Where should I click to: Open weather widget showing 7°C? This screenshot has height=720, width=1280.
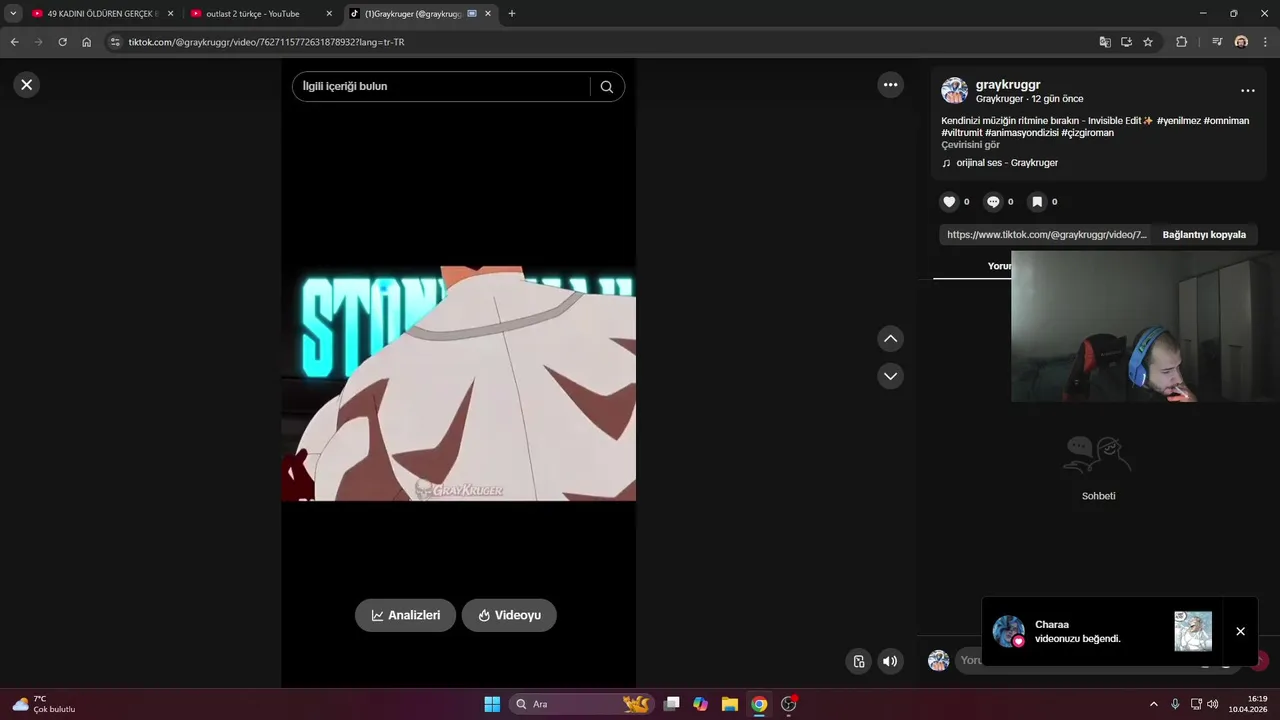44,704
